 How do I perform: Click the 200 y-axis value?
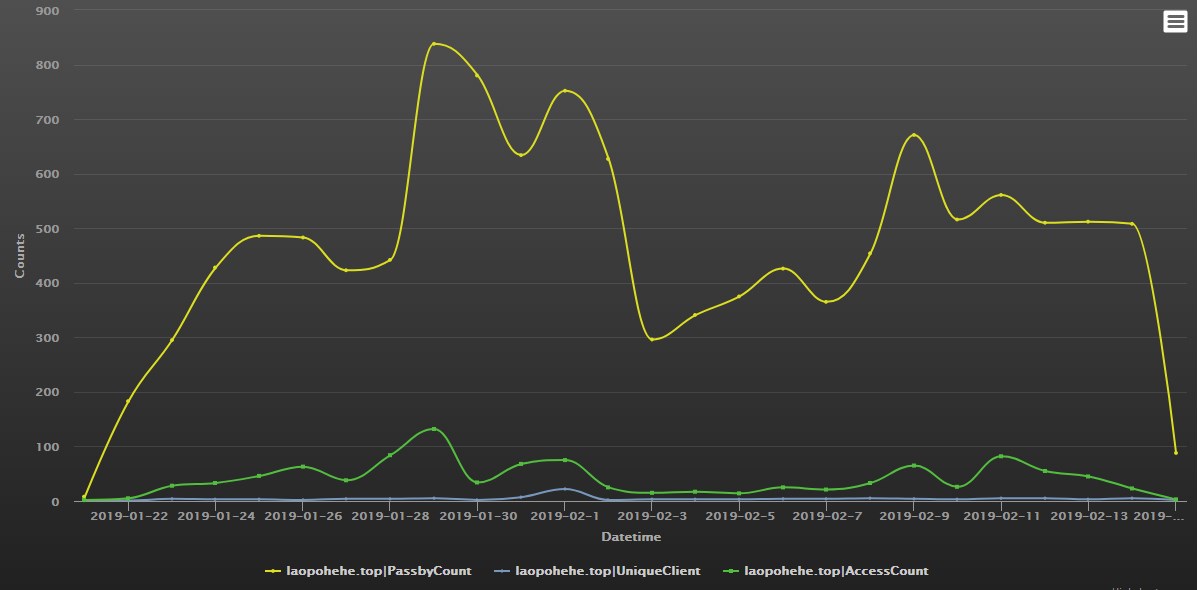pos(48,392)
